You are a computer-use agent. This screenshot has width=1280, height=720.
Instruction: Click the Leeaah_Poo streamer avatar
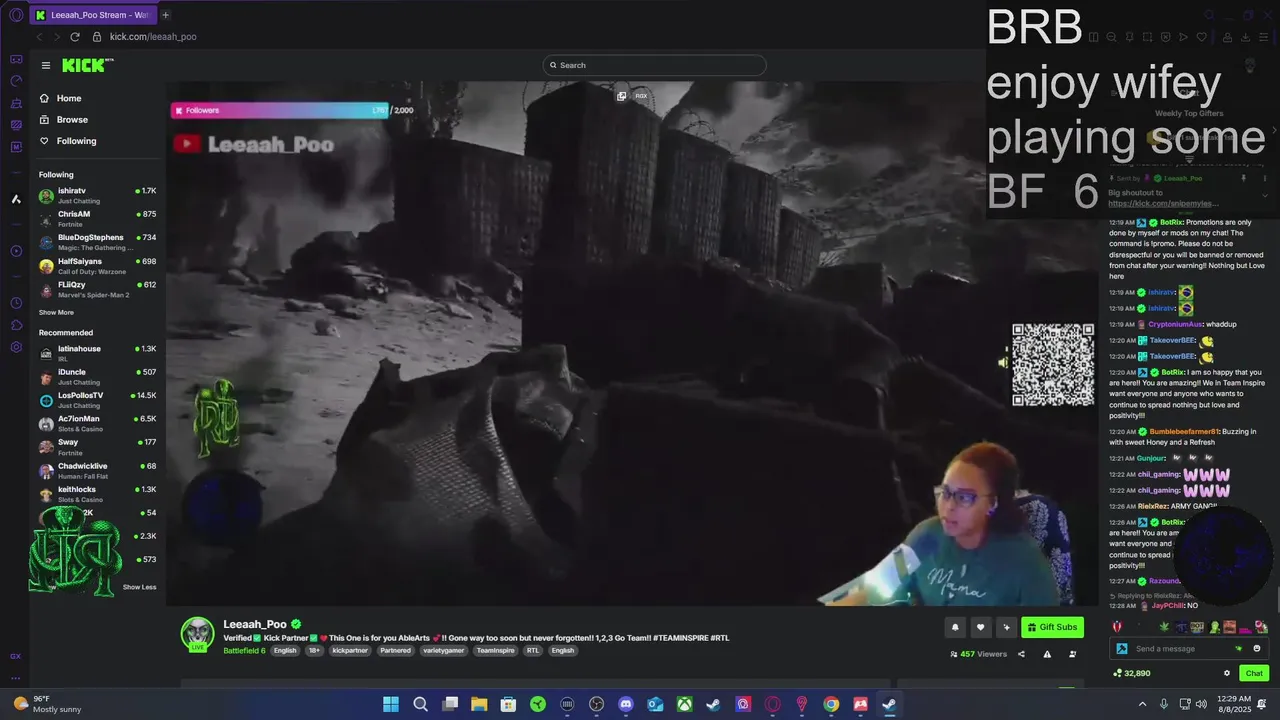[x=197, y=634]
